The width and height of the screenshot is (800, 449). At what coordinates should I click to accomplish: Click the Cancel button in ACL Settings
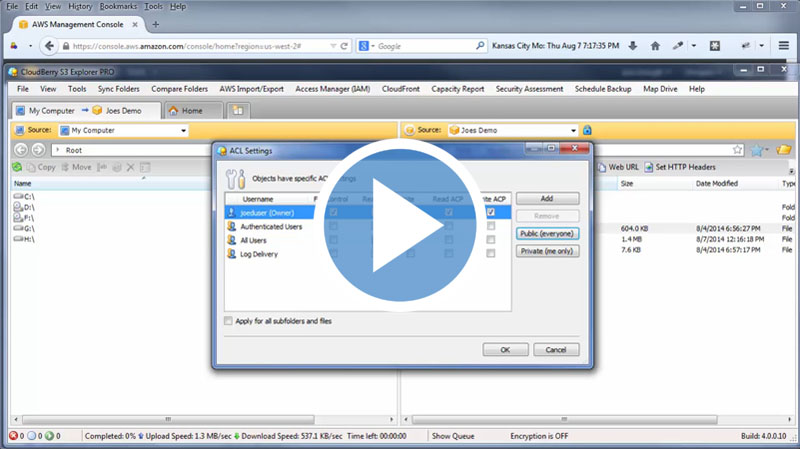pyautogui.click(x=556, y=350)
